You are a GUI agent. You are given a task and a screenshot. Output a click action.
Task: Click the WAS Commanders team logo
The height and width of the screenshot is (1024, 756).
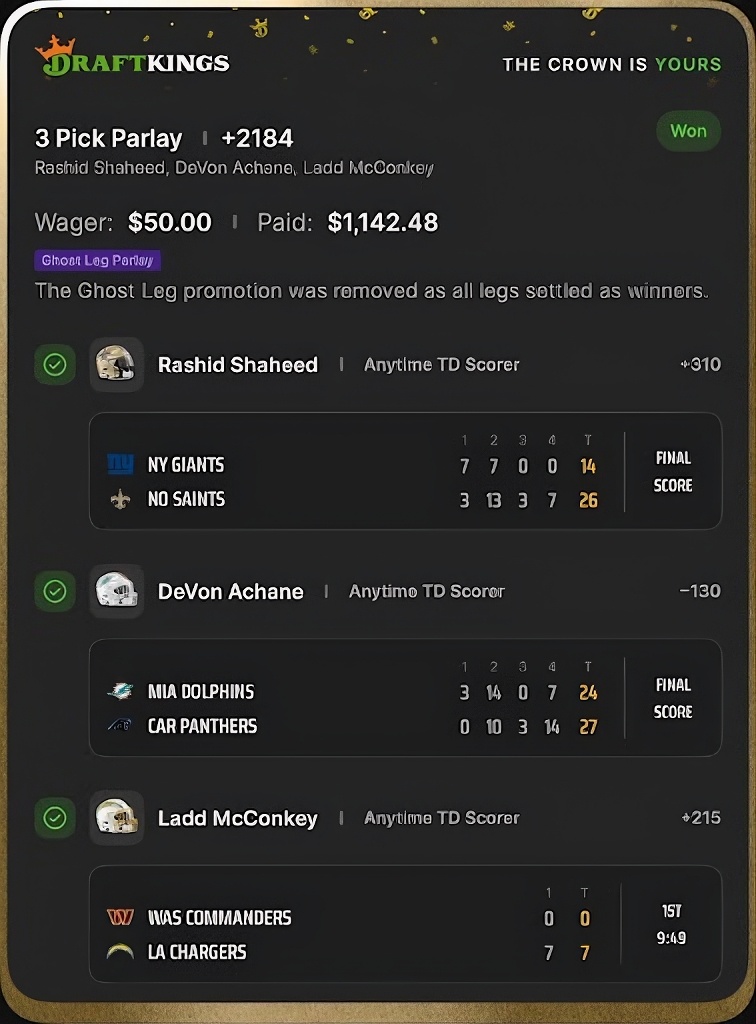point(120,918)
